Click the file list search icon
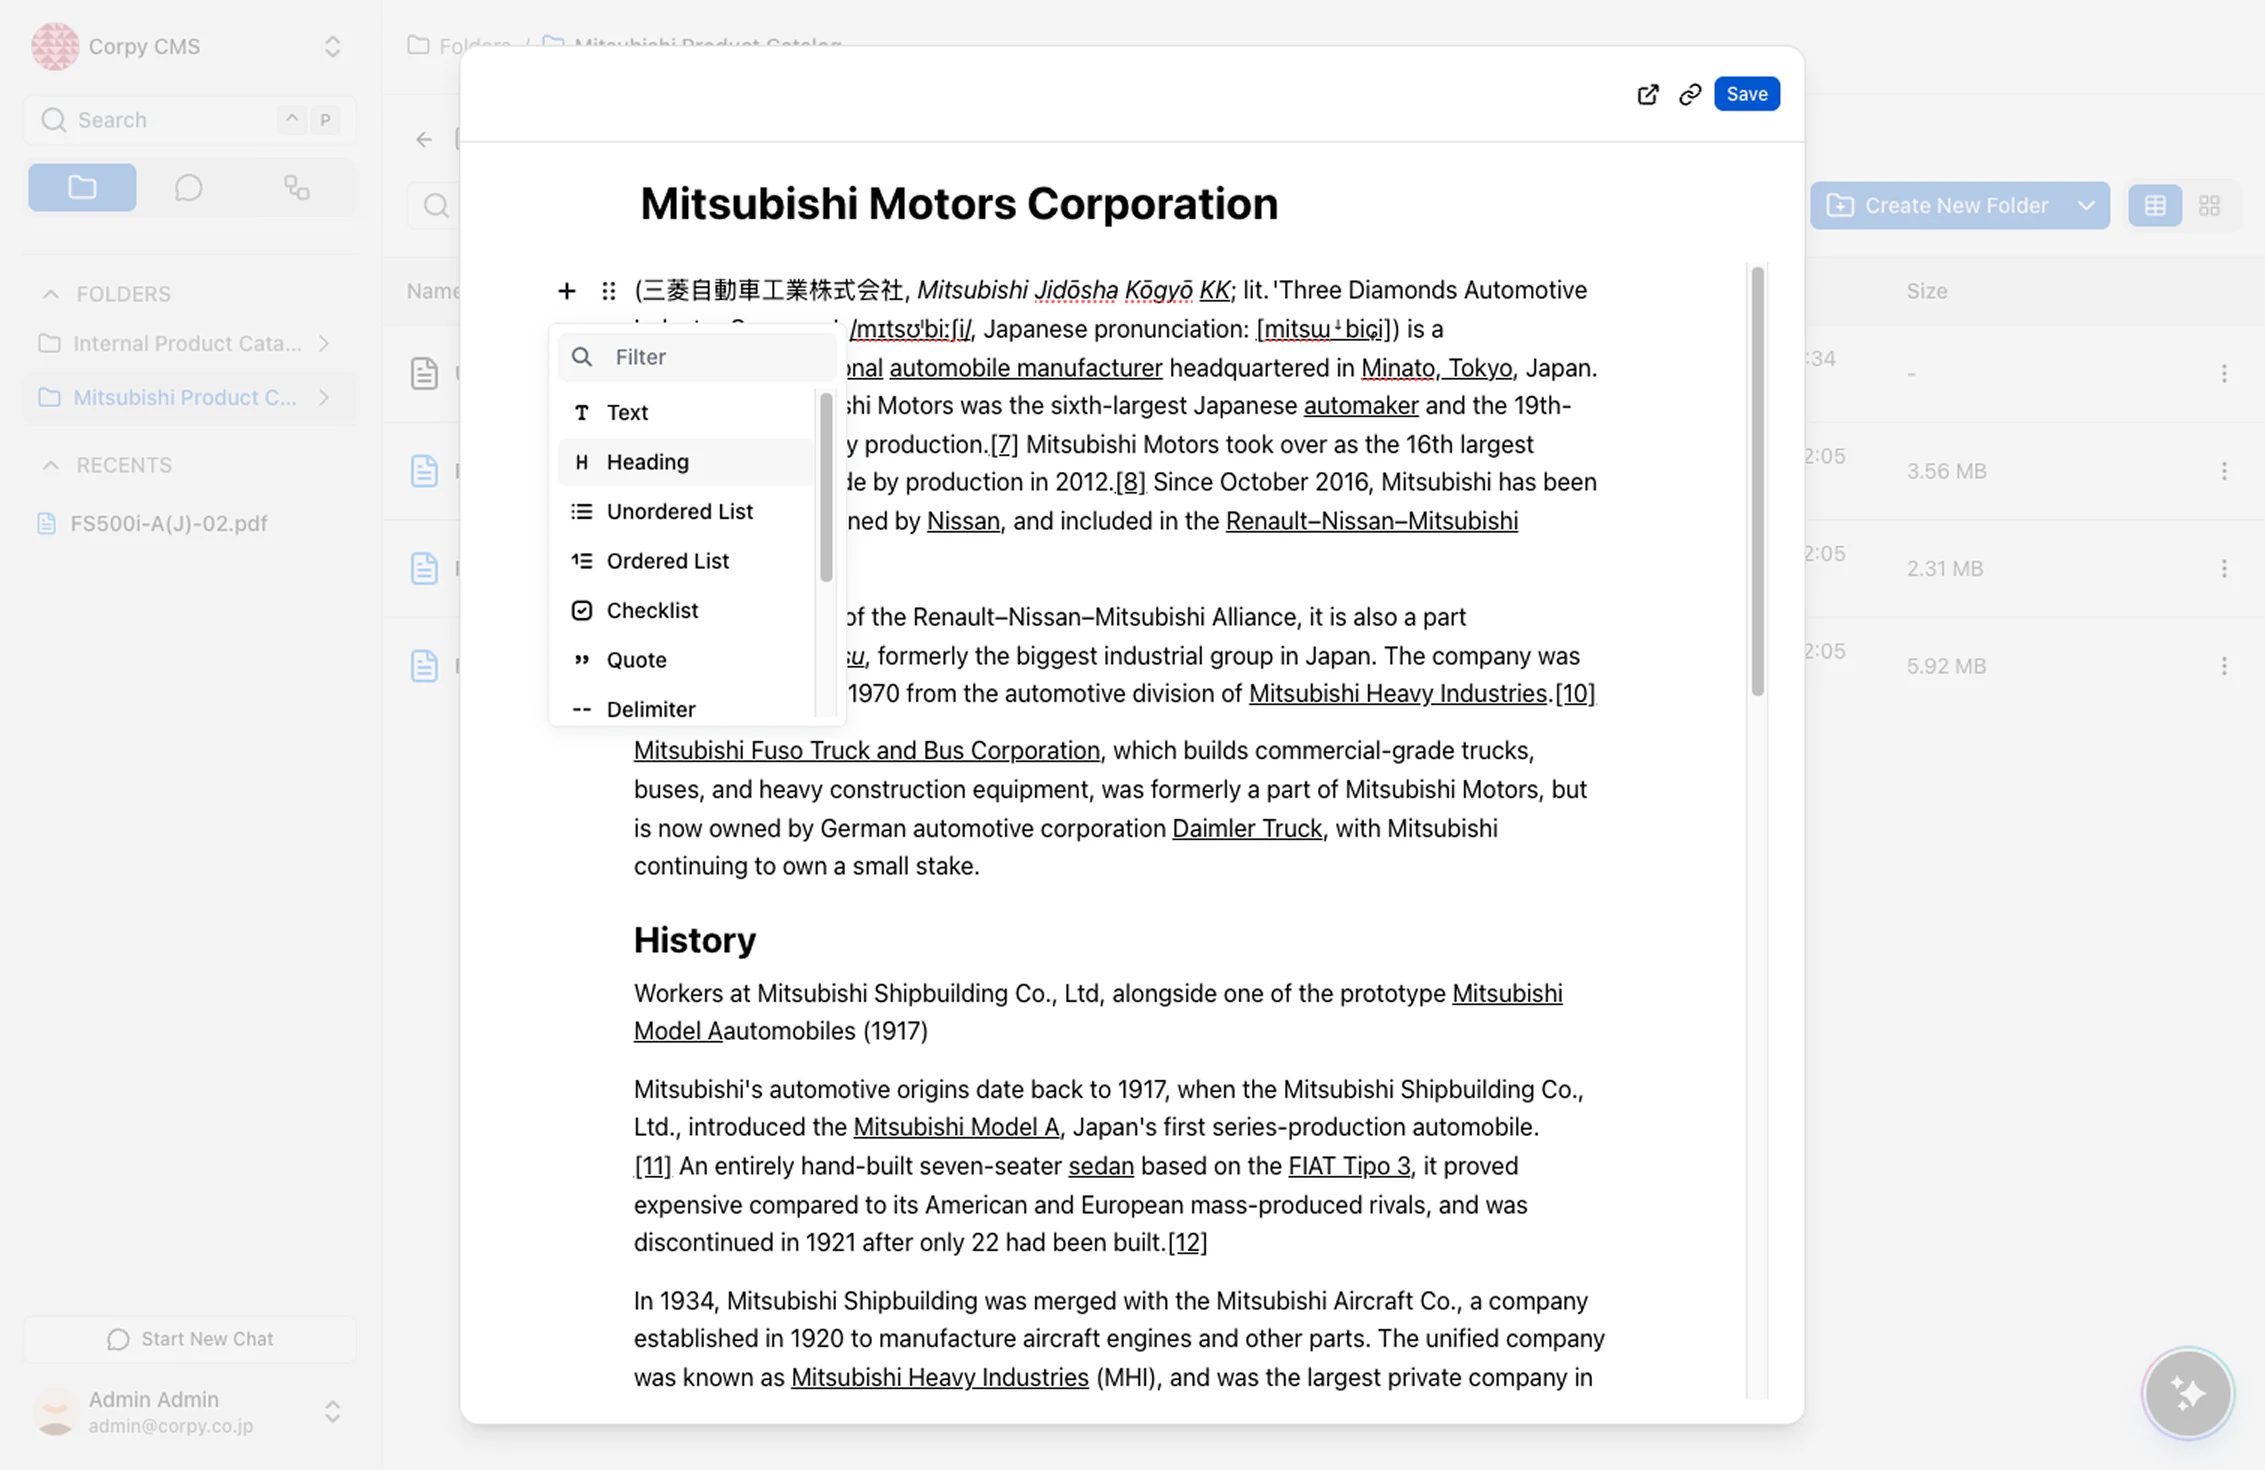This screenshot has height=1470, width=2265. 436,206
